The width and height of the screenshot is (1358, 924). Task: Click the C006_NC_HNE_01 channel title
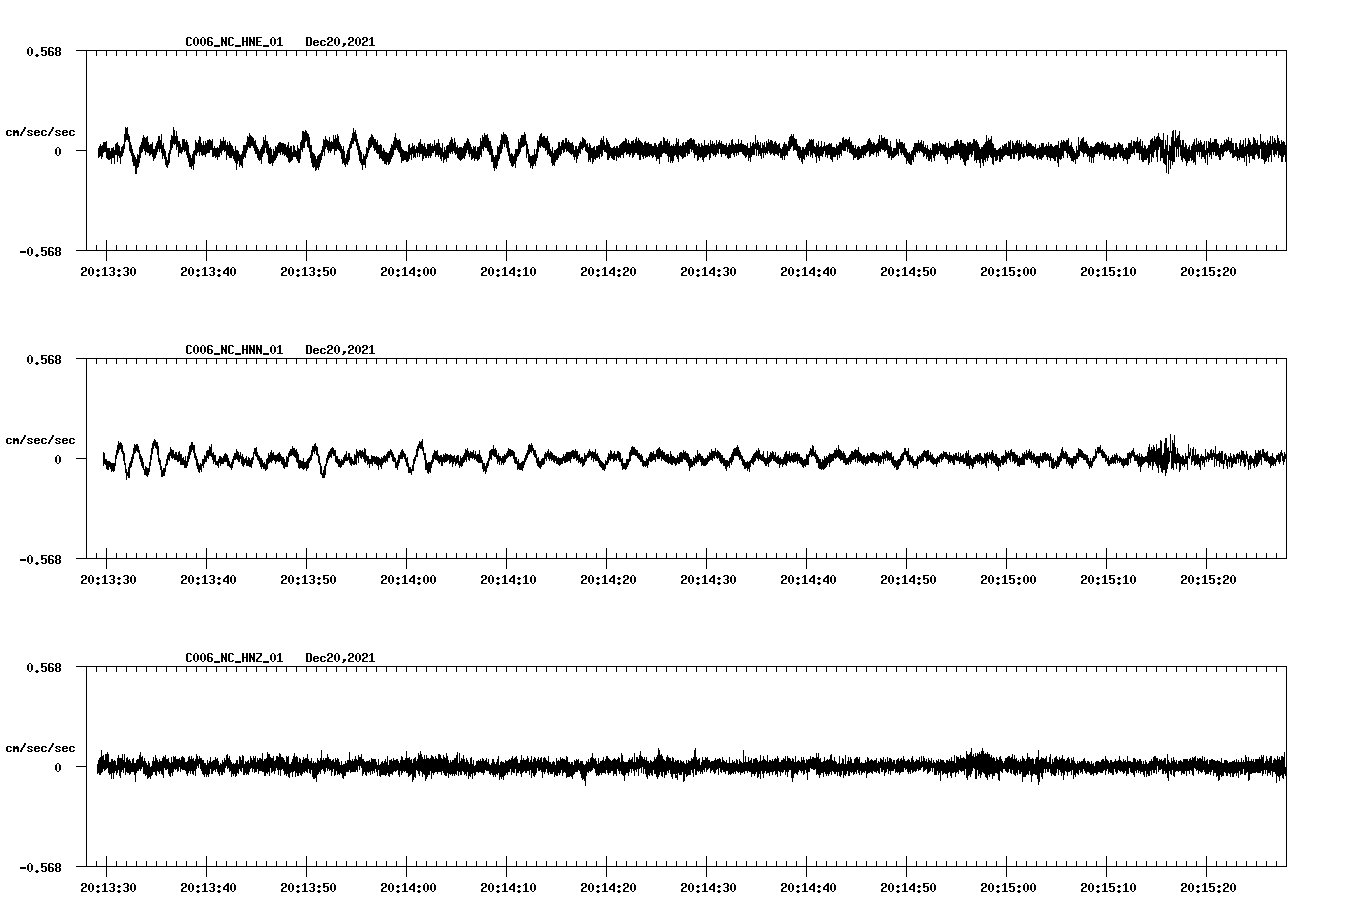coord(234,42)
